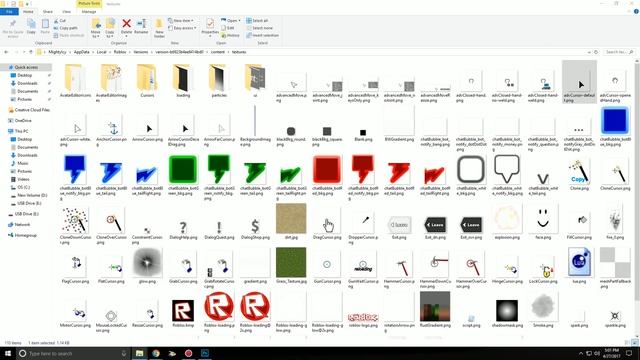Screen dimensions: 640x360
Task: Open the AvatarEditorIcons folder
Action: 76,81
